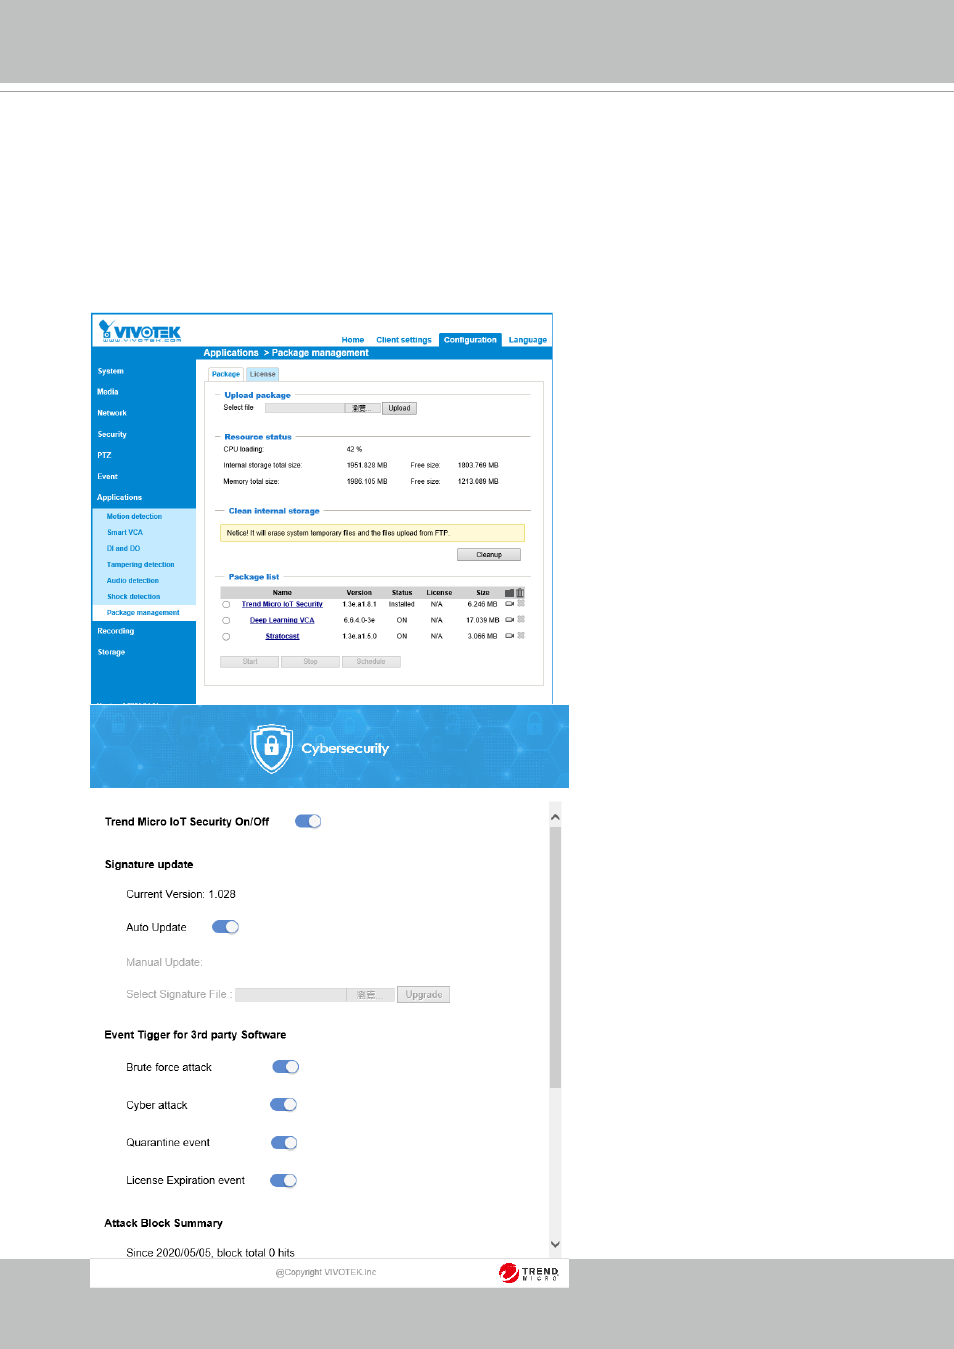Open the Client settings menu
Viewport: 954px width, 1349px height.
coord(404,340)
